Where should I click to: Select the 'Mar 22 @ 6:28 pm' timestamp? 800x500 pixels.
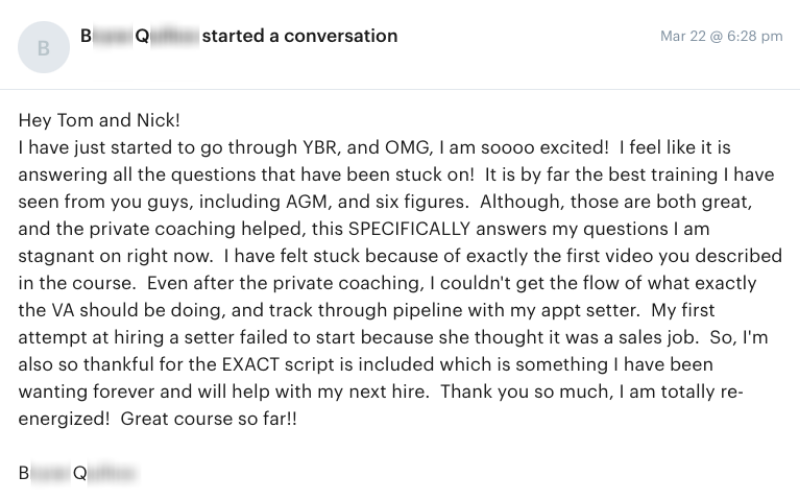click(x=721, y=36)
